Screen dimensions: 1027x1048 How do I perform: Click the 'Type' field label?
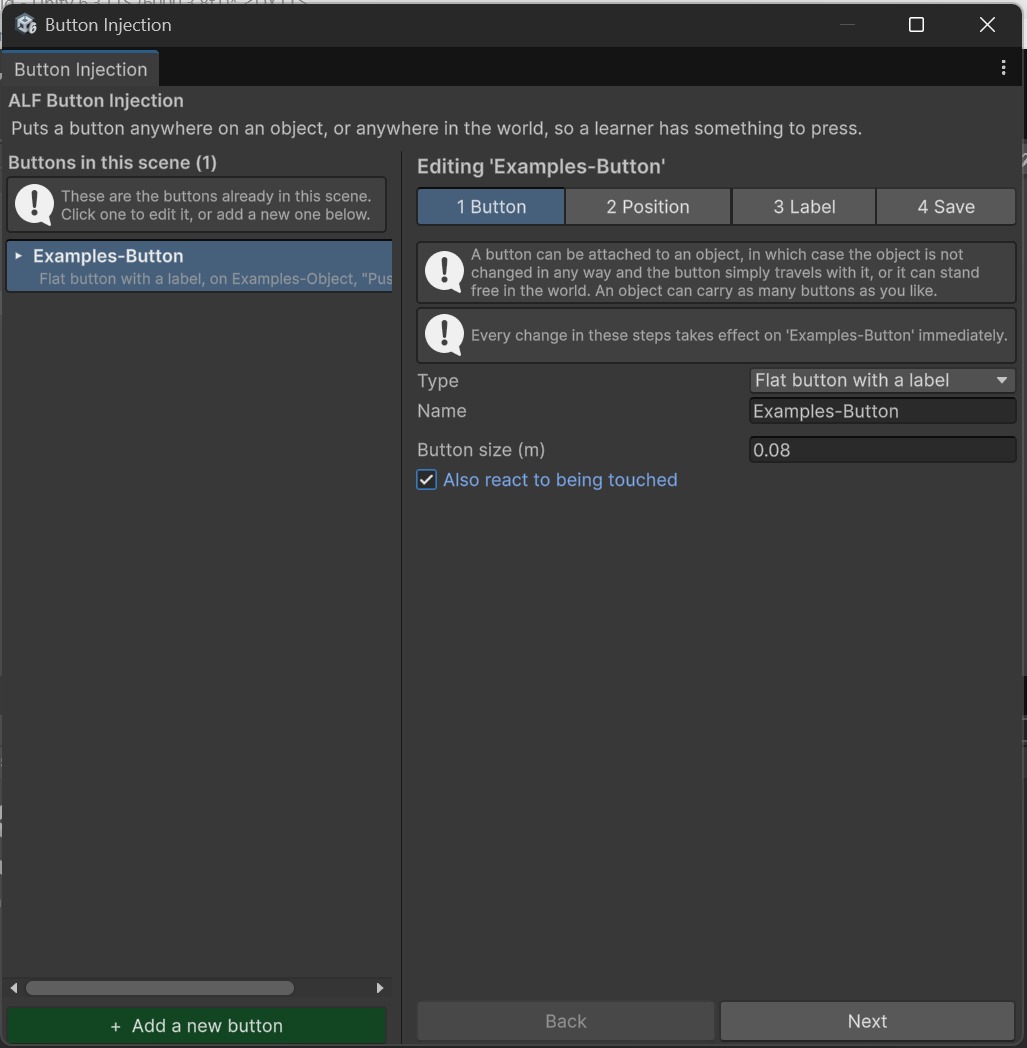(438, 380)
